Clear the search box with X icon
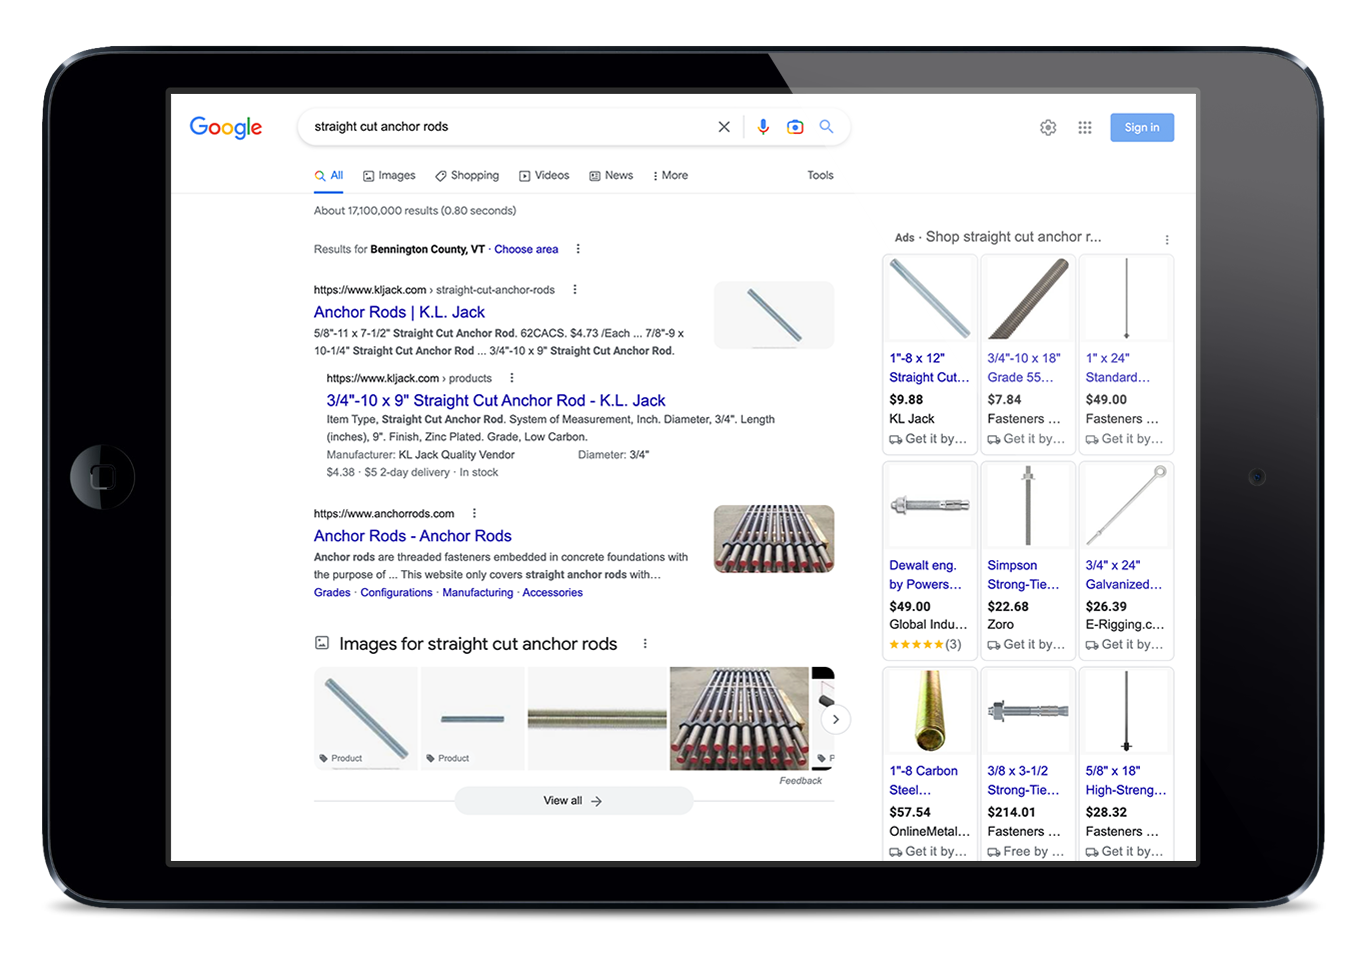1370x961 pixels. (724, 127)
